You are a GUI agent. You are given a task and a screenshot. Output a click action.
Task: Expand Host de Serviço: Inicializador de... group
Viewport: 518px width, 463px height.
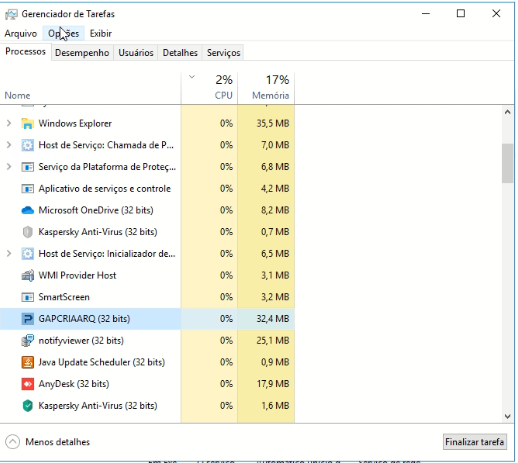click(9, 254)
